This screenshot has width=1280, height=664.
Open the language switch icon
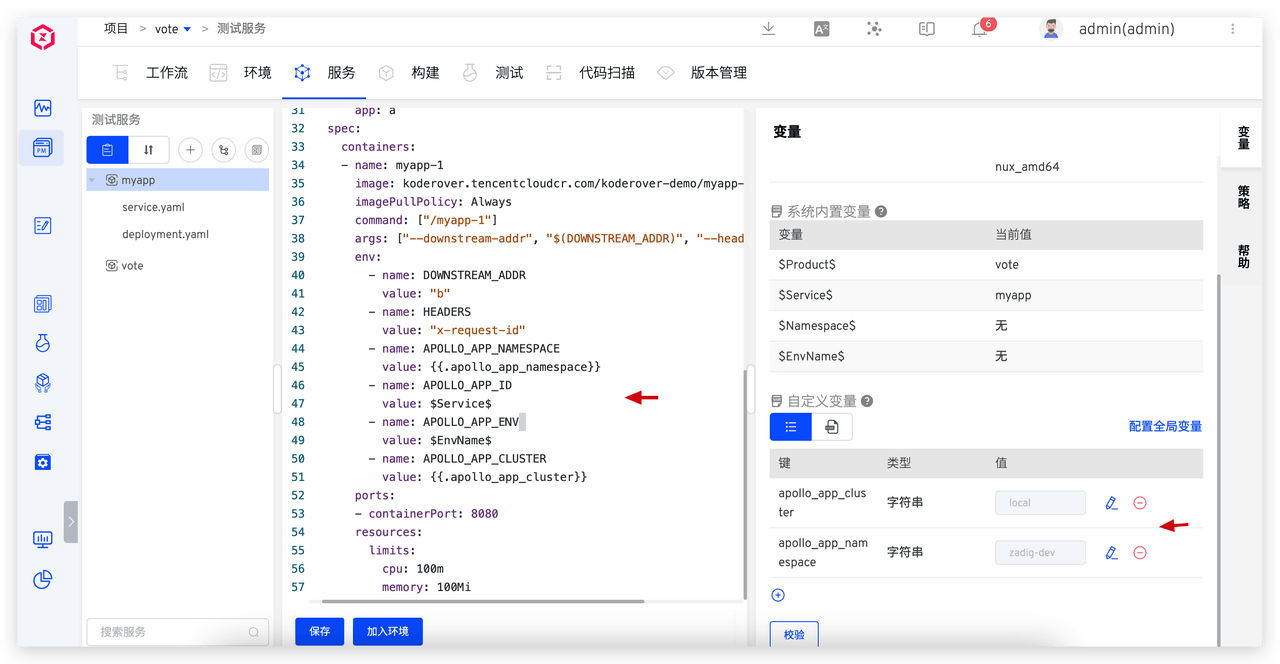pyautogui.click(x=821, y=29)
